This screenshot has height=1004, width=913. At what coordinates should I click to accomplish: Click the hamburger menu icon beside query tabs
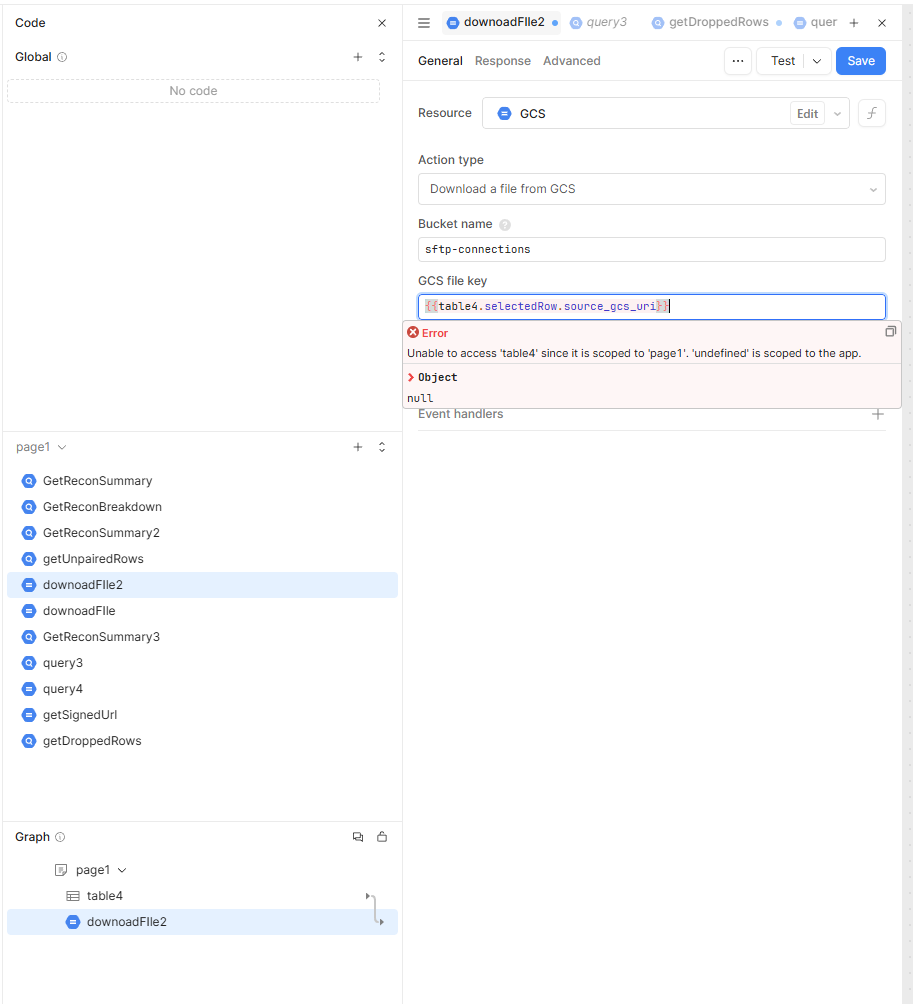click(x=424, y=23)
